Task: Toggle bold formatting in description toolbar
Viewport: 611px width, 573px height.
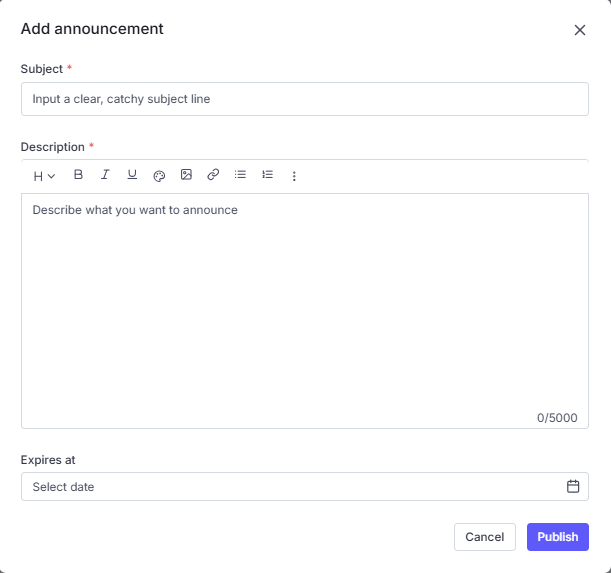Action: click(x=78, y=175)
